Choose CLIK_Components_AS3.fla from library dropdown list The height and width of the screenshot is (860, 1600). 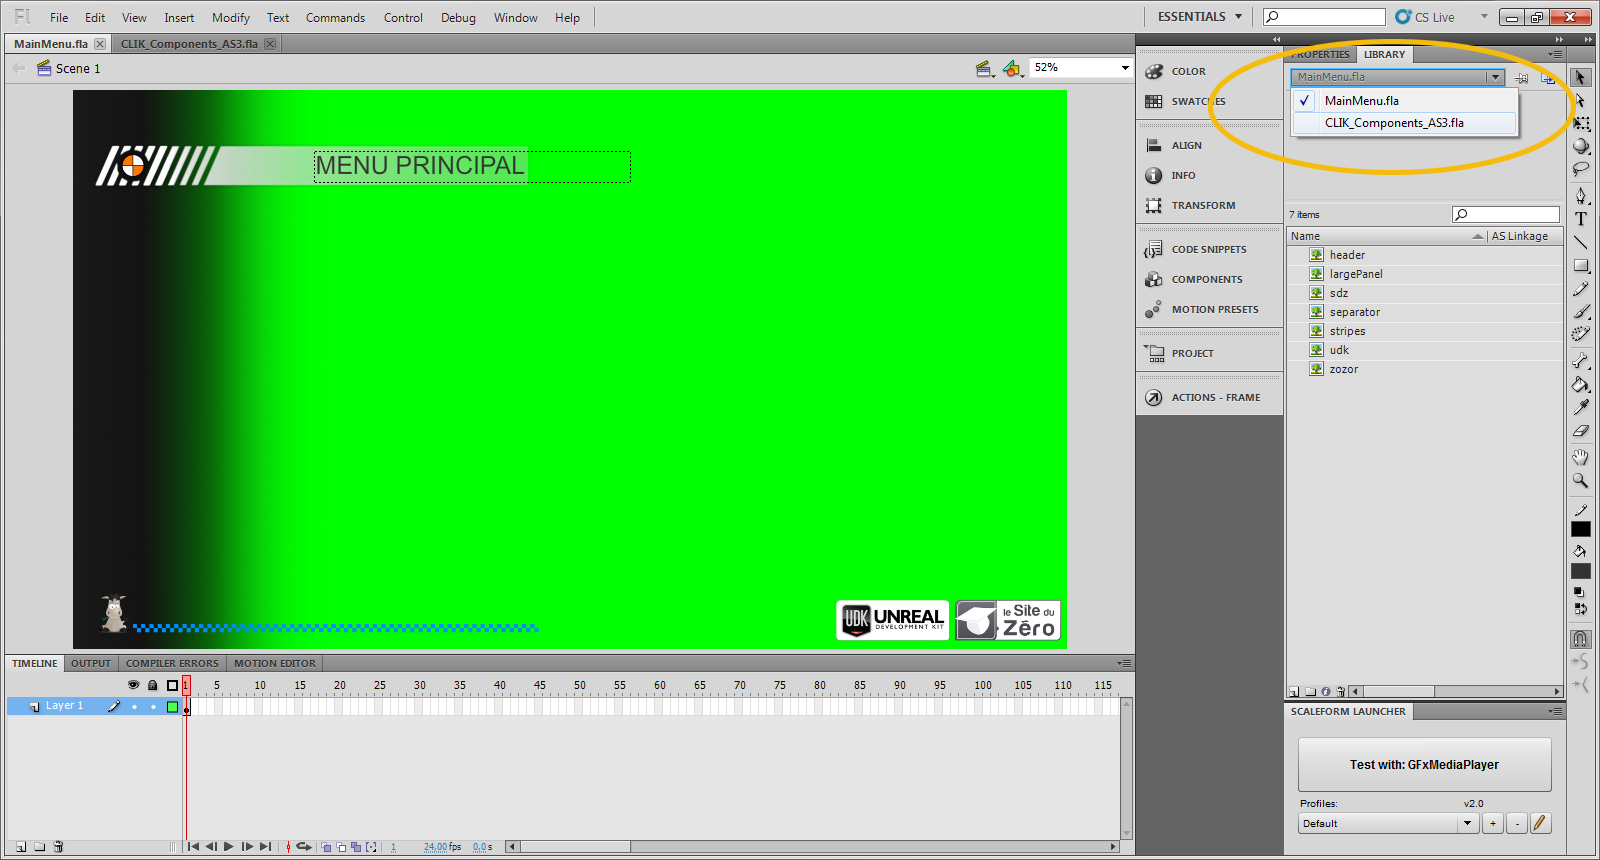click(1394, 123)
